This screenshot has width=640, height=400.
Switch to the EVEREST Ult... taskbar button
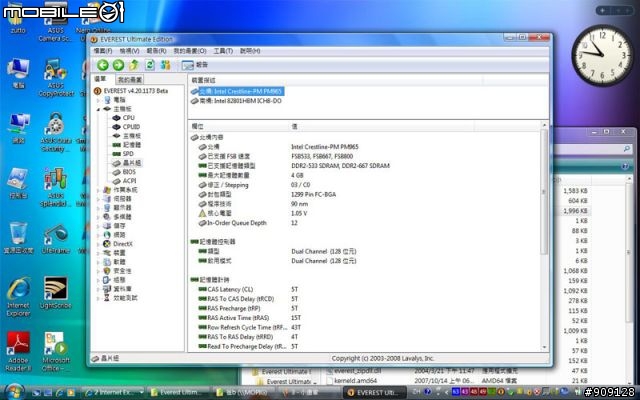[374, 392]
